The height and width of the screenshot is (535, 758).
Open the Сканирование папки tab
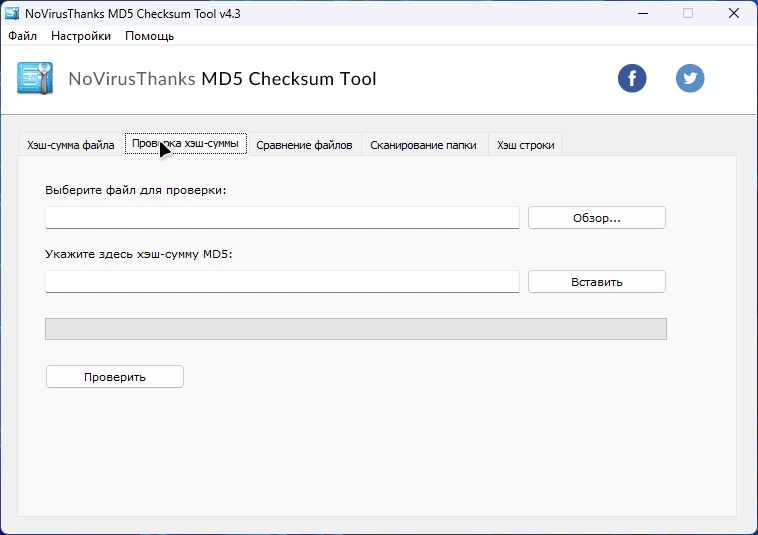coord(423,145)
